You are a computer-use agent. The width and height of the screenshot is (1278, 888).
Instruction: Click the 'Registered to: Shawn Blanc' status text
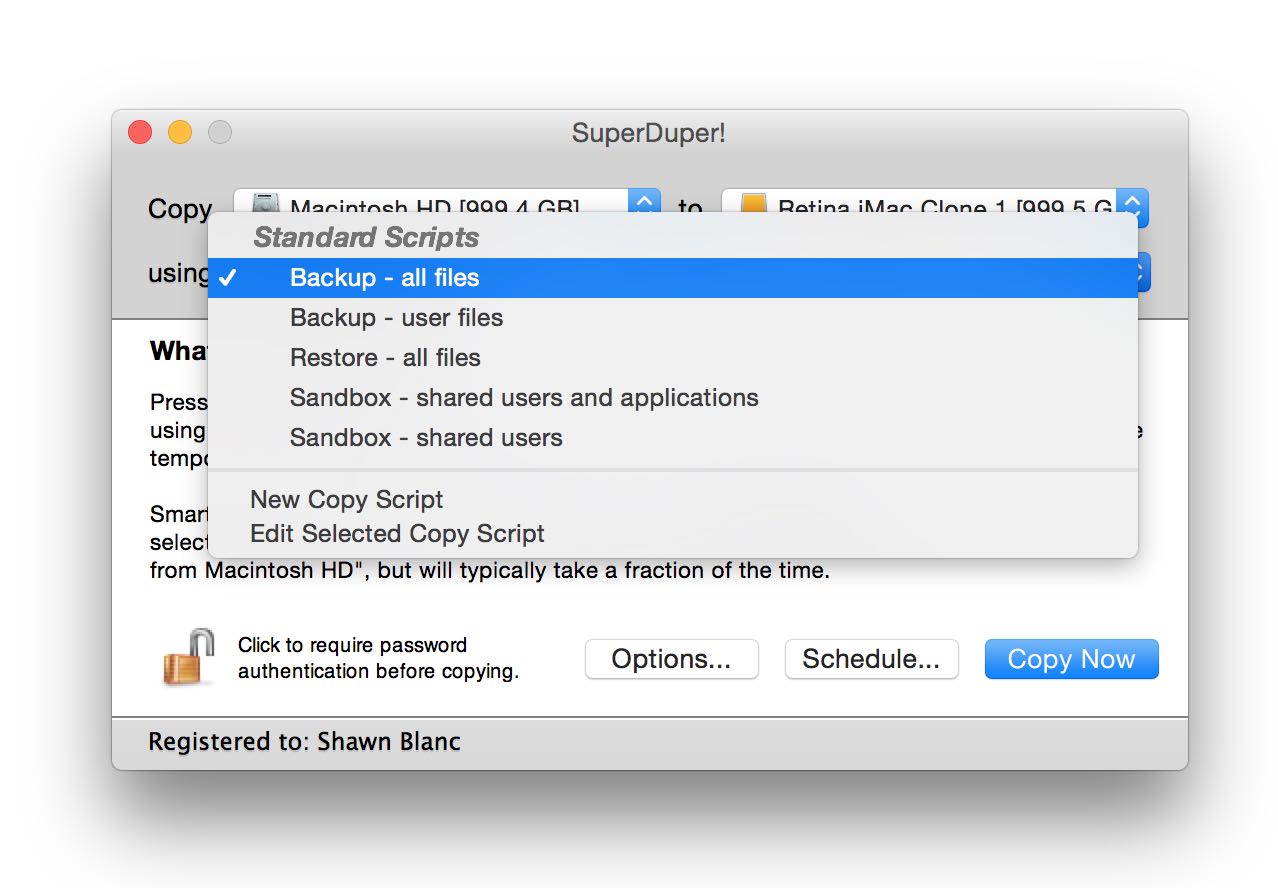[x=305, y=742]
